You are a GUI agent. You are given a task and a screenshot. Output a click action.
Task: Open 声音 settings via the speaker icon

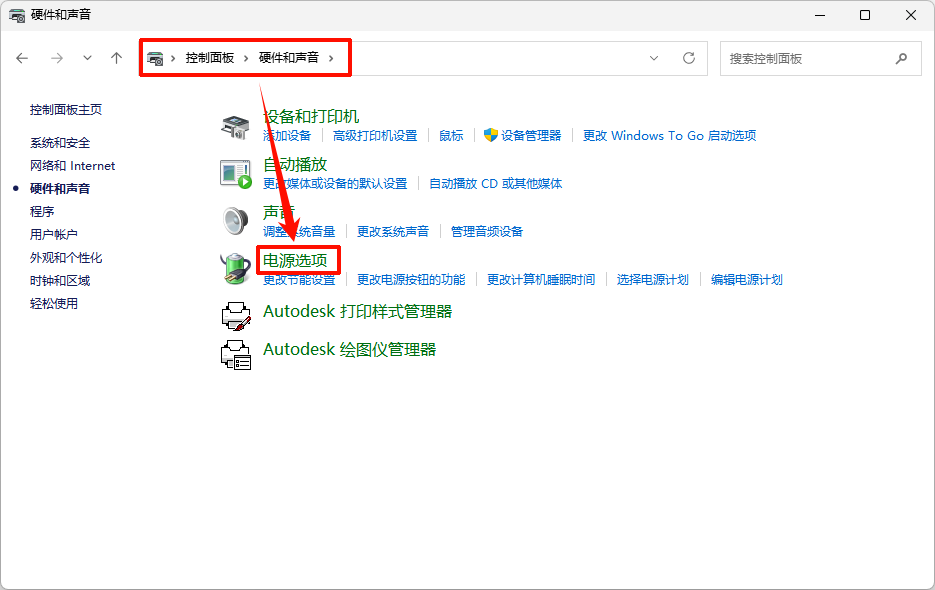point(236,221)
